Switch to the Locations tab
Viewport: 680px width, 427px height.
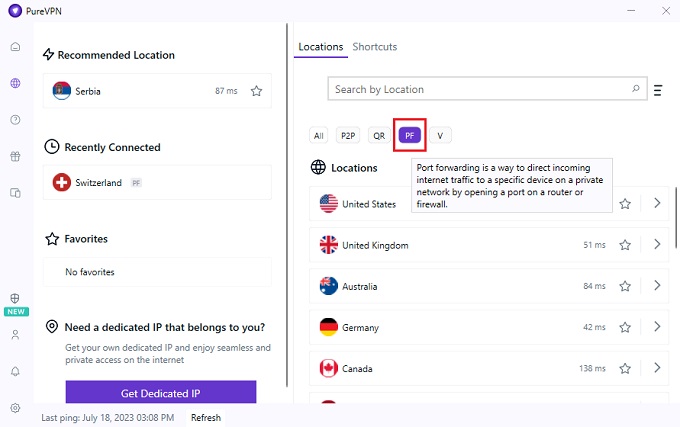(320, 47)
